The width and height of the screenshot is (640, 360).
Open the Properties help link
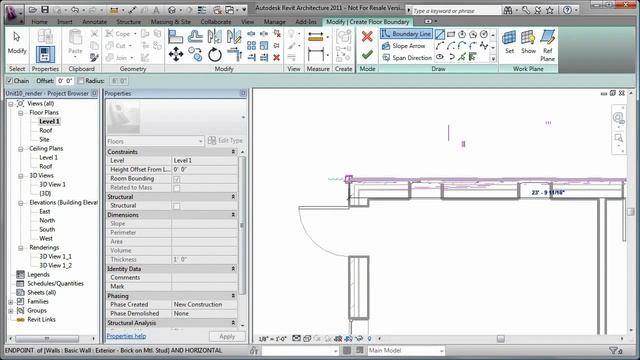(x=126, y=336)
